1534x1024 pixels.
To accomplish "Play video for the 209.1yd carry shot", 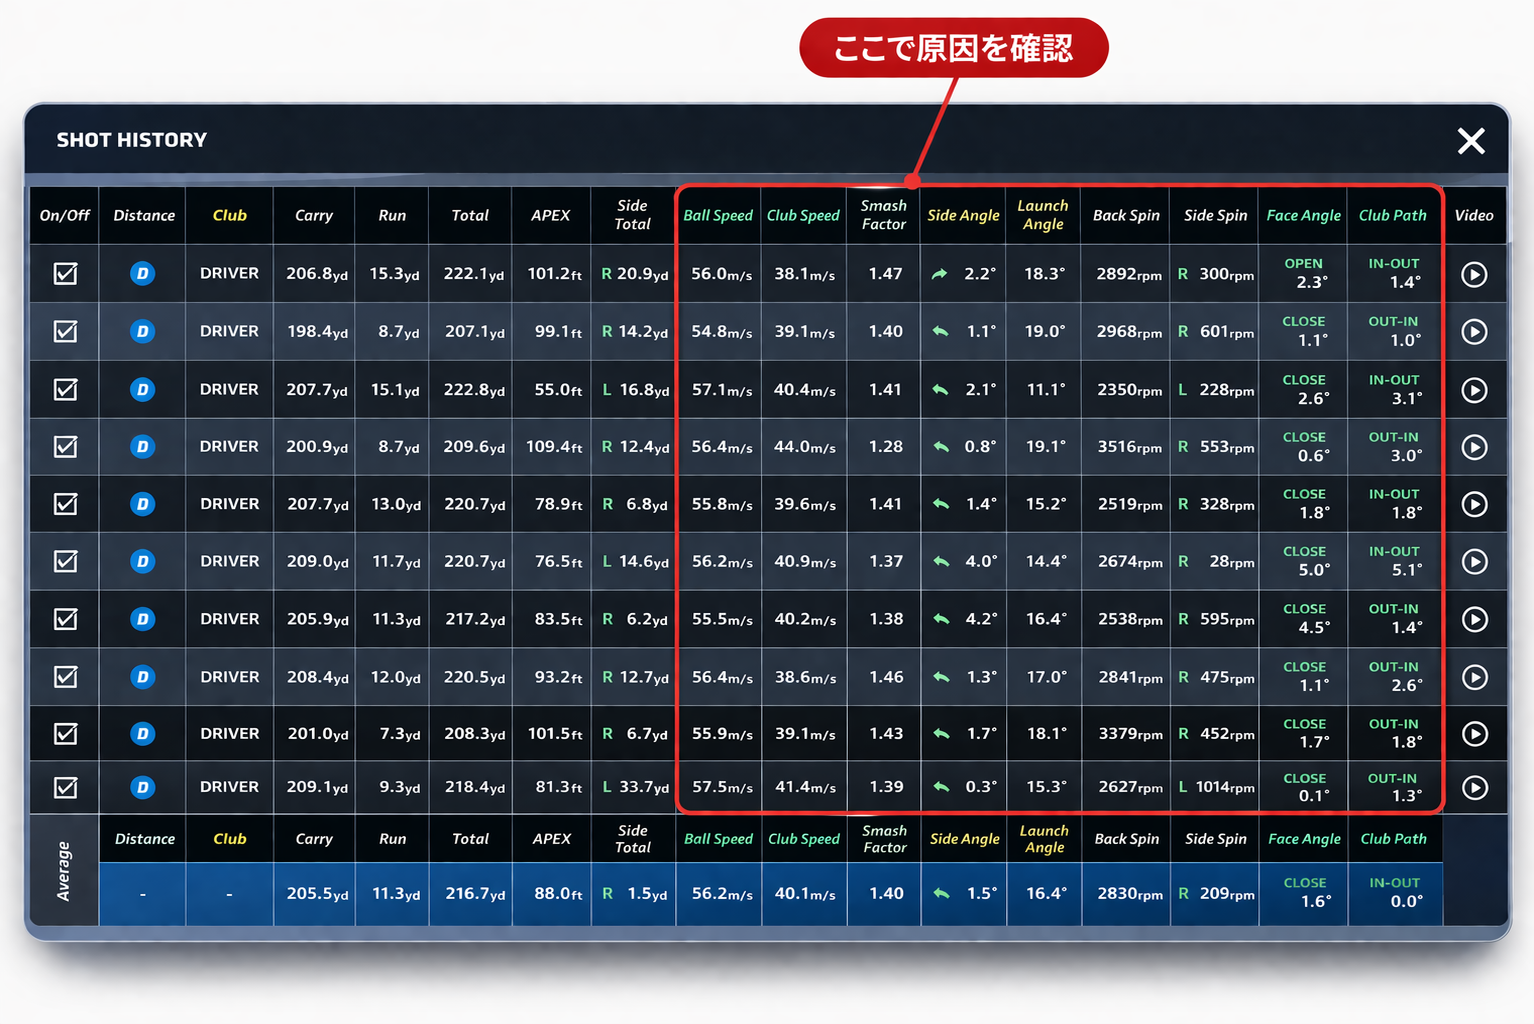I will 1474,788.
